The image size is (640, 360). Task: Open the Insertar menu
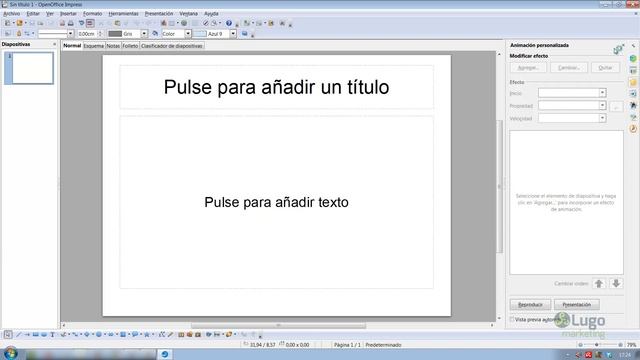click(x=68, y=13)
